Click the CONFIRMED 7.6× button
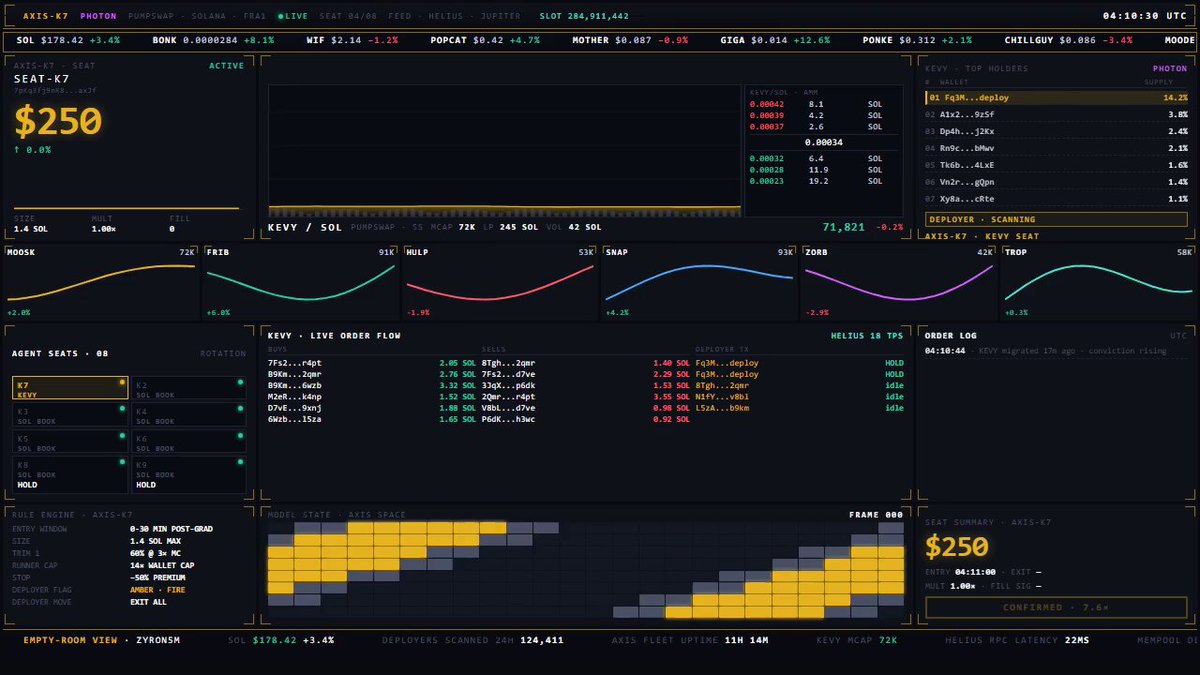 click(1057, 607)
